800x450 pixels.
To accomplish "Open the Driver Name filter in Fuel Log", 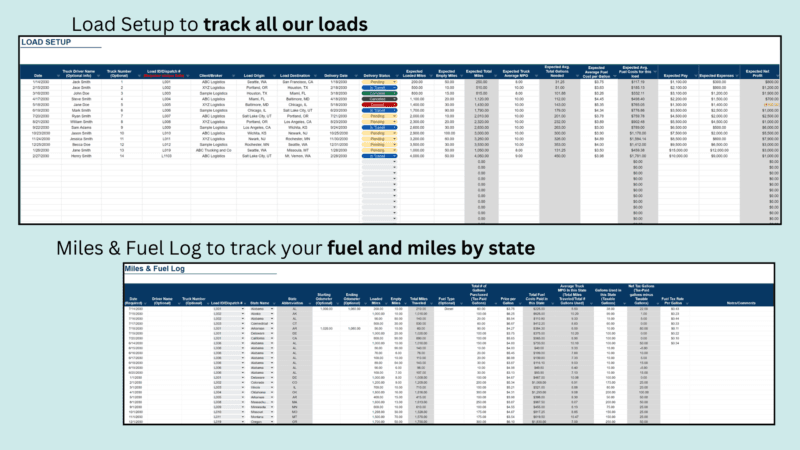I will [x=179, y=304].
